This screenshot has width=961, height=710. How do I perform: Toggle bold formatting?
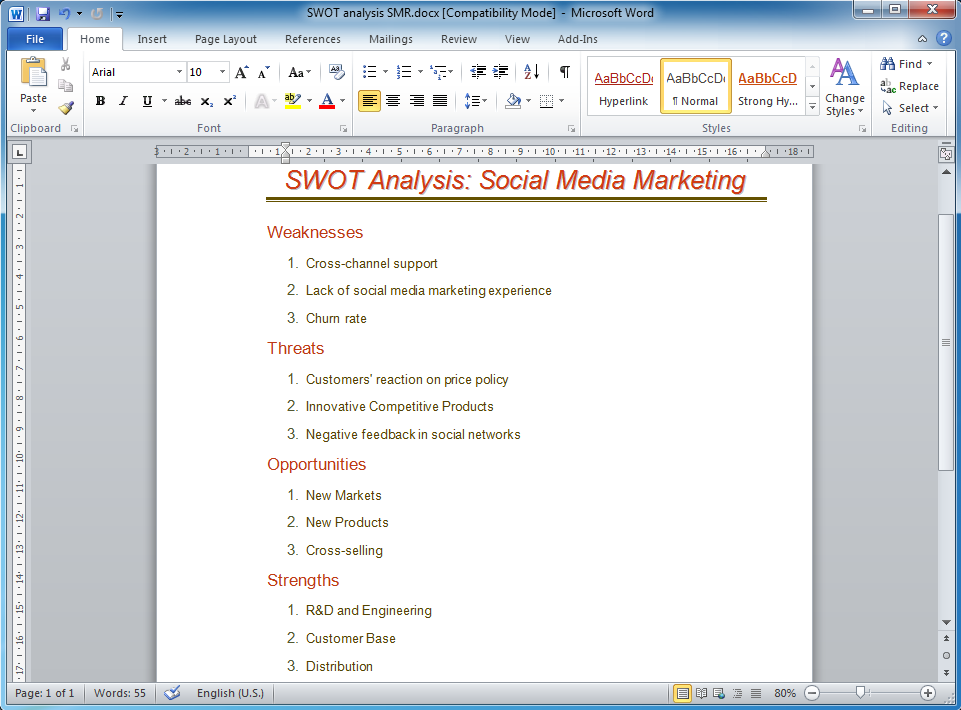[x=99, y=101]
